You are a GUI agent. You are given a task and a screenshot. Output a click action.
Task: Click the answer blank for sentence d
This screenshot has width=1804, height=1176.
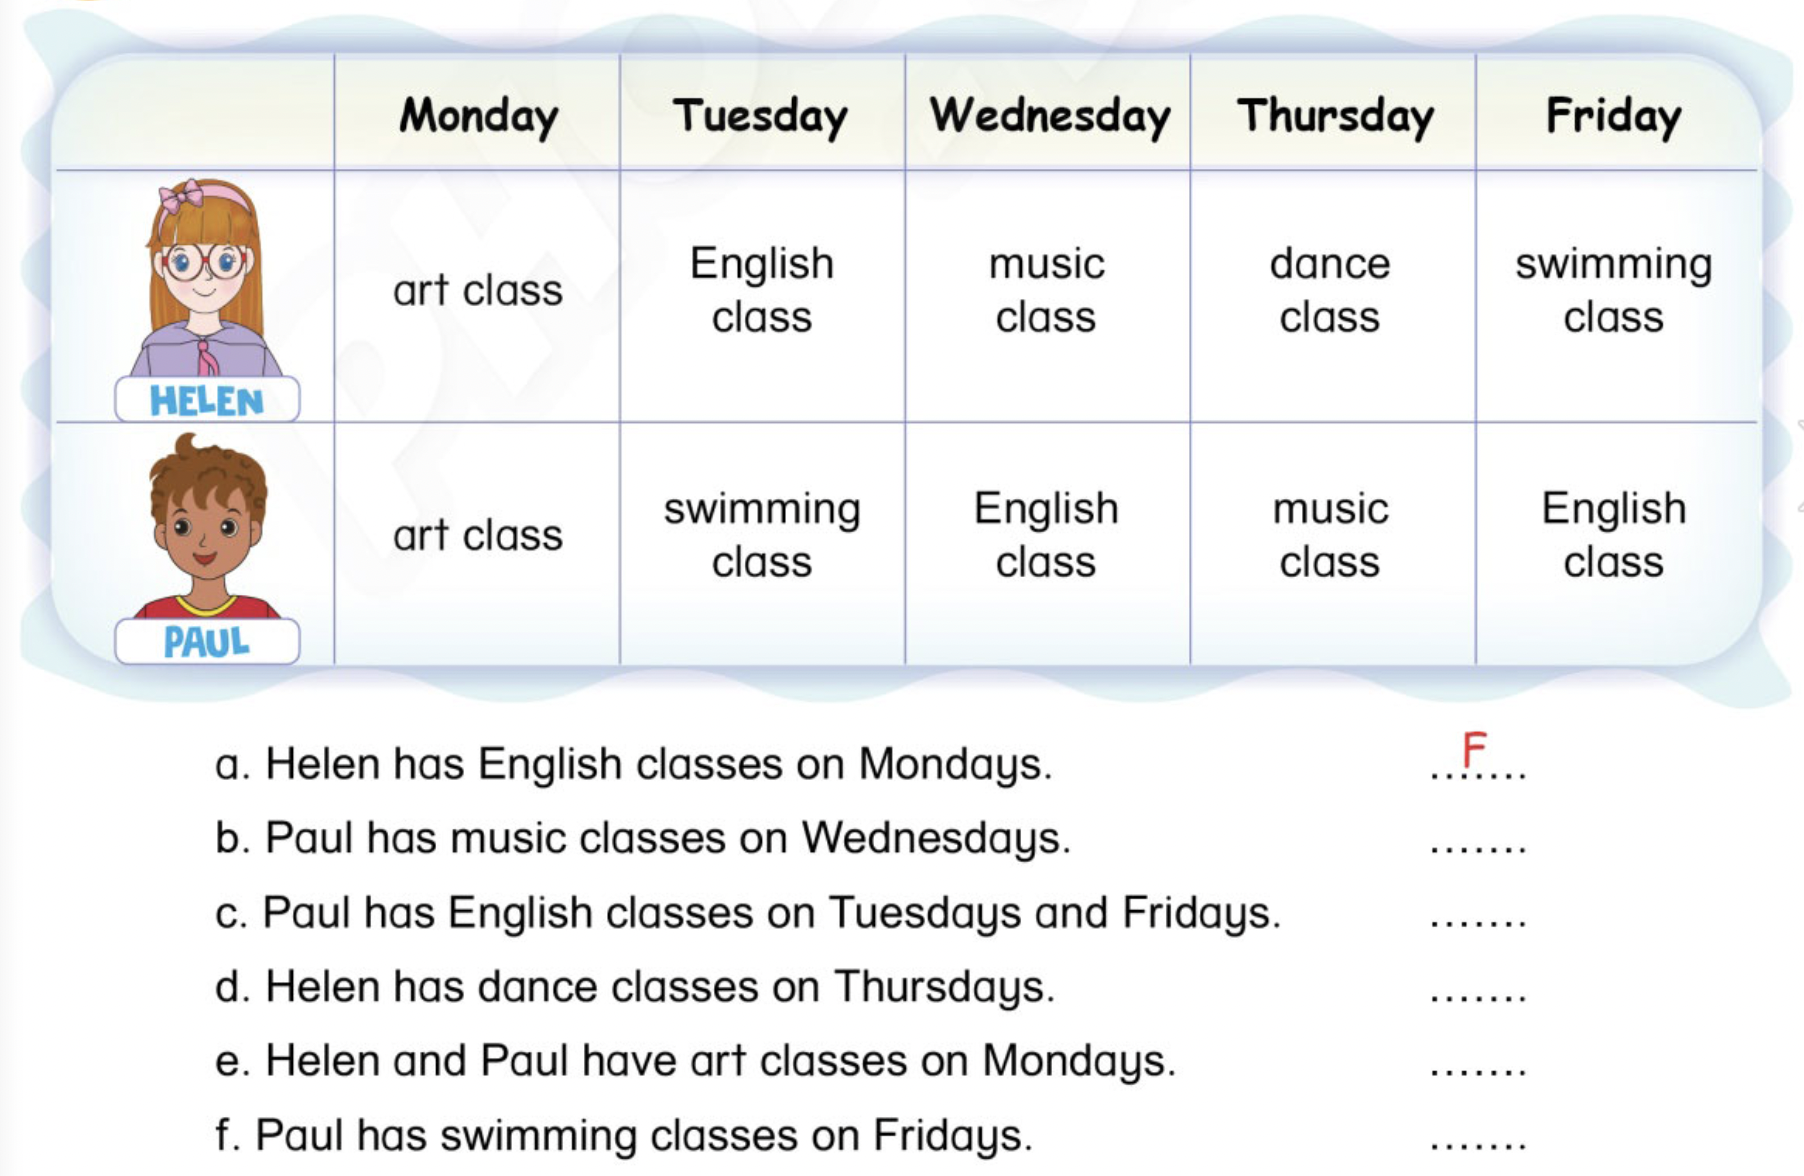pos(1477,994)
